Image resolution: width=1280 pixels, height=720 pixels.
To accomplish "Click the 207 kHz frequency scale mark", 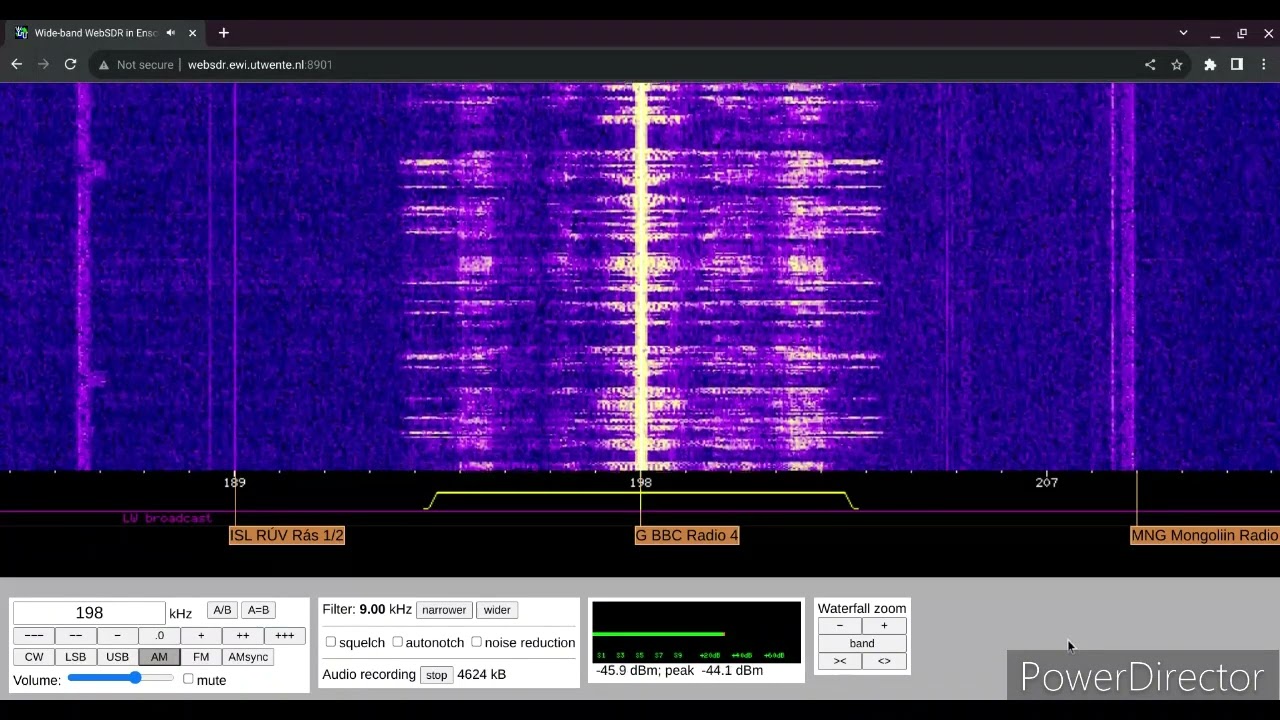I will tap(1046, 482).
